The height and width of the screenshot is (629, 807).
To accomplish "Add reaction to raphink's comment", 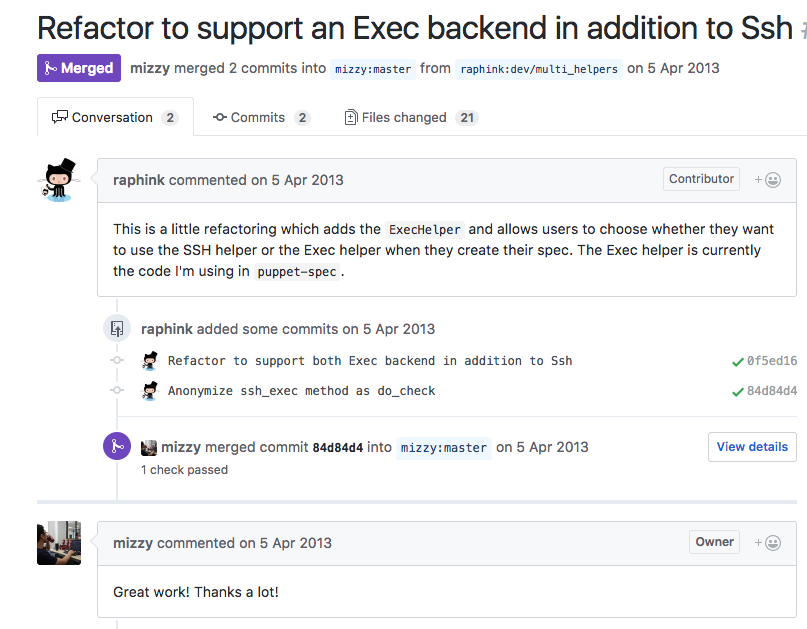I will 767,180.
